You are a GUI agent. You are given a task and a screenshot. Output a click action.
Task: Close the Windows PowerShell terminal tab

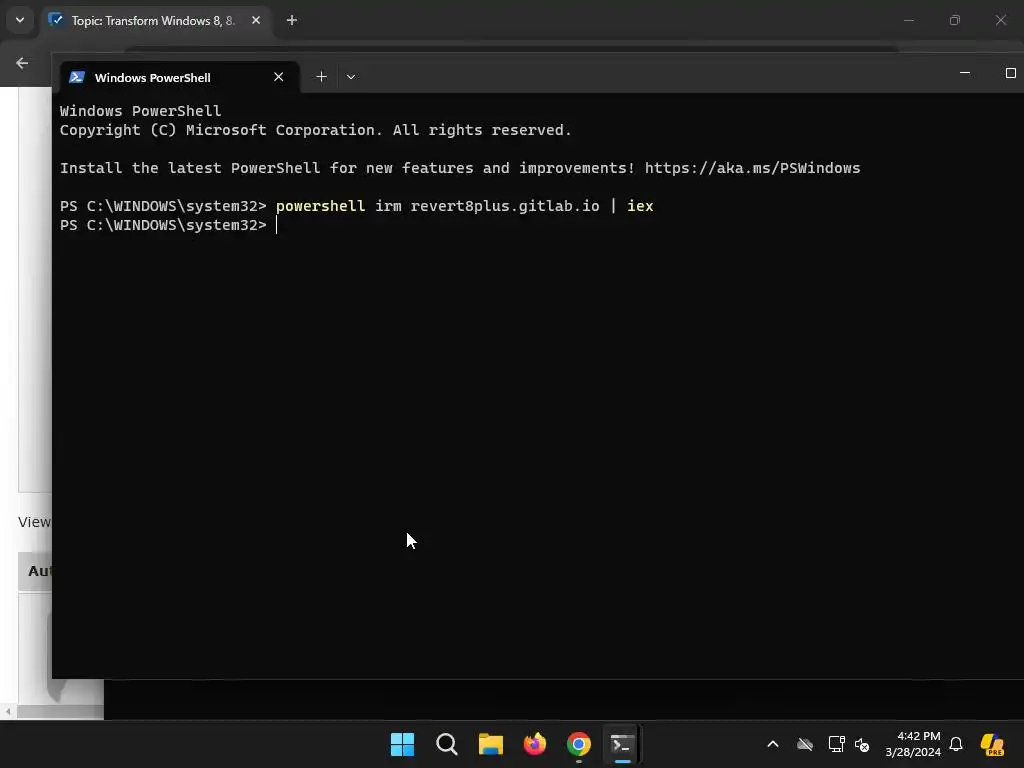[x=279, y=77]
